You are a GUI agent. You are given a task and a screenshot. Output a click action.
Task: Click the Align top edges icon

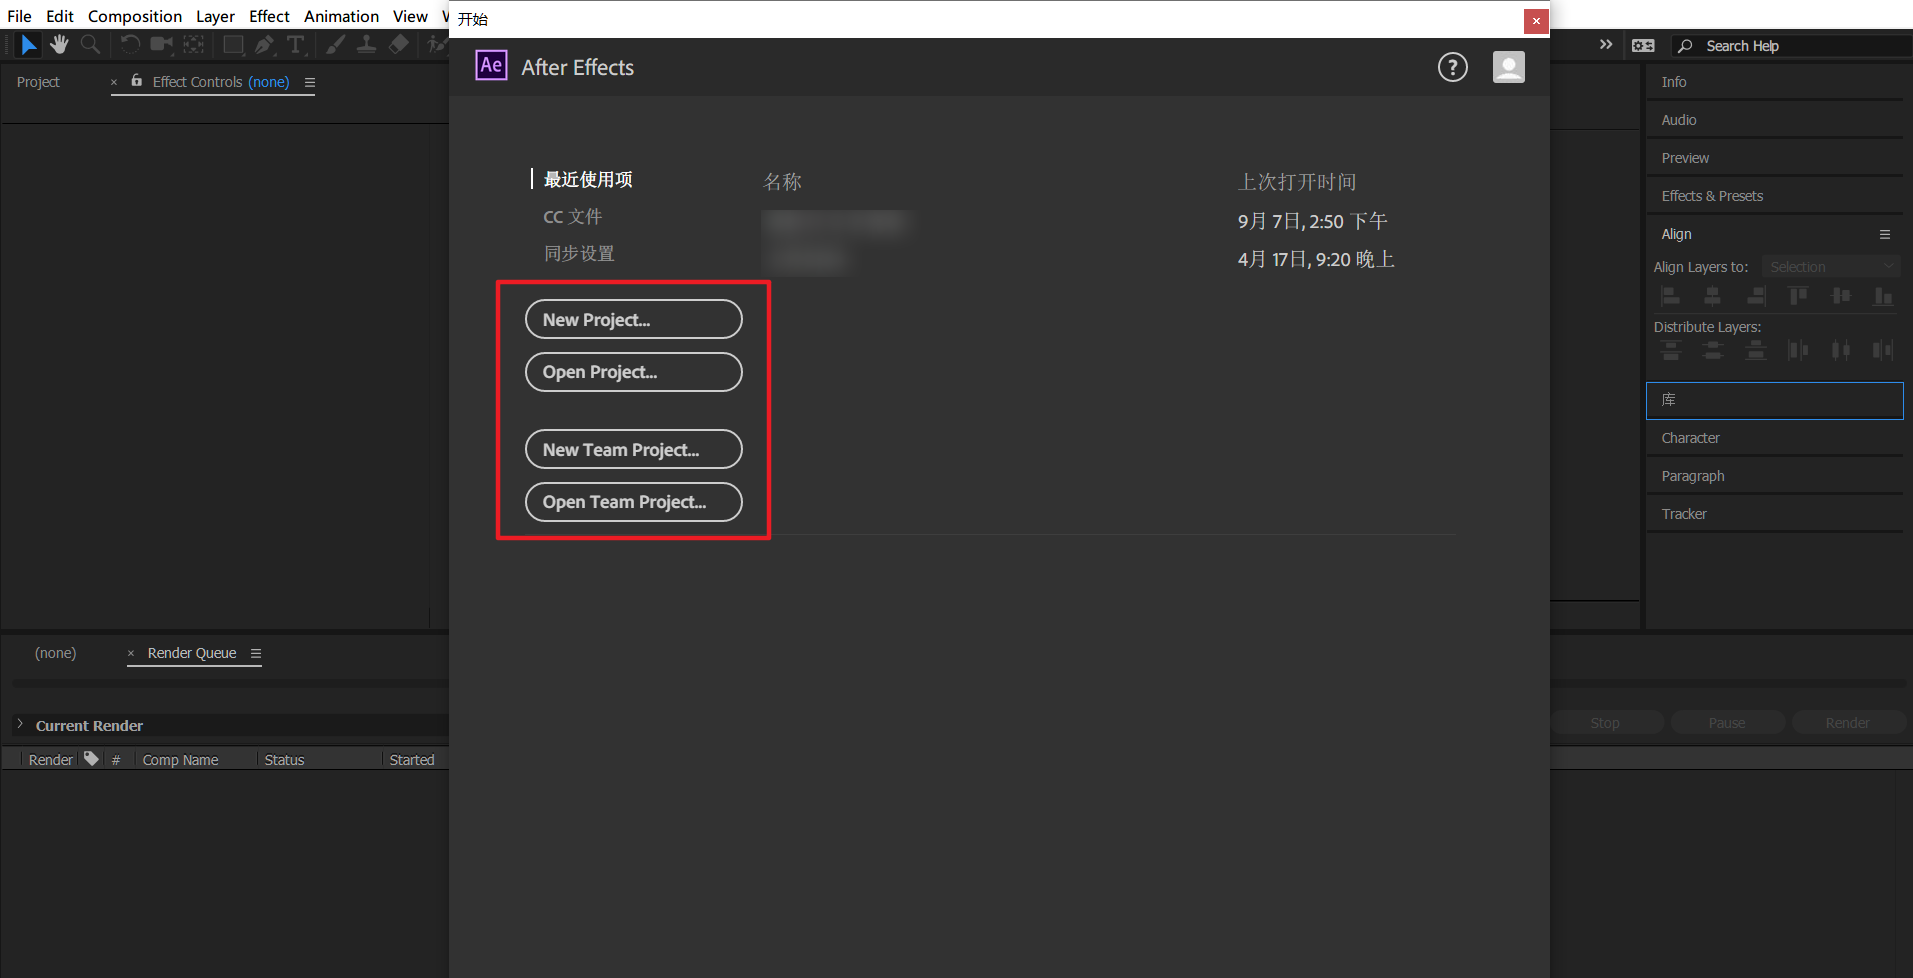click(x=1798, y=296)
